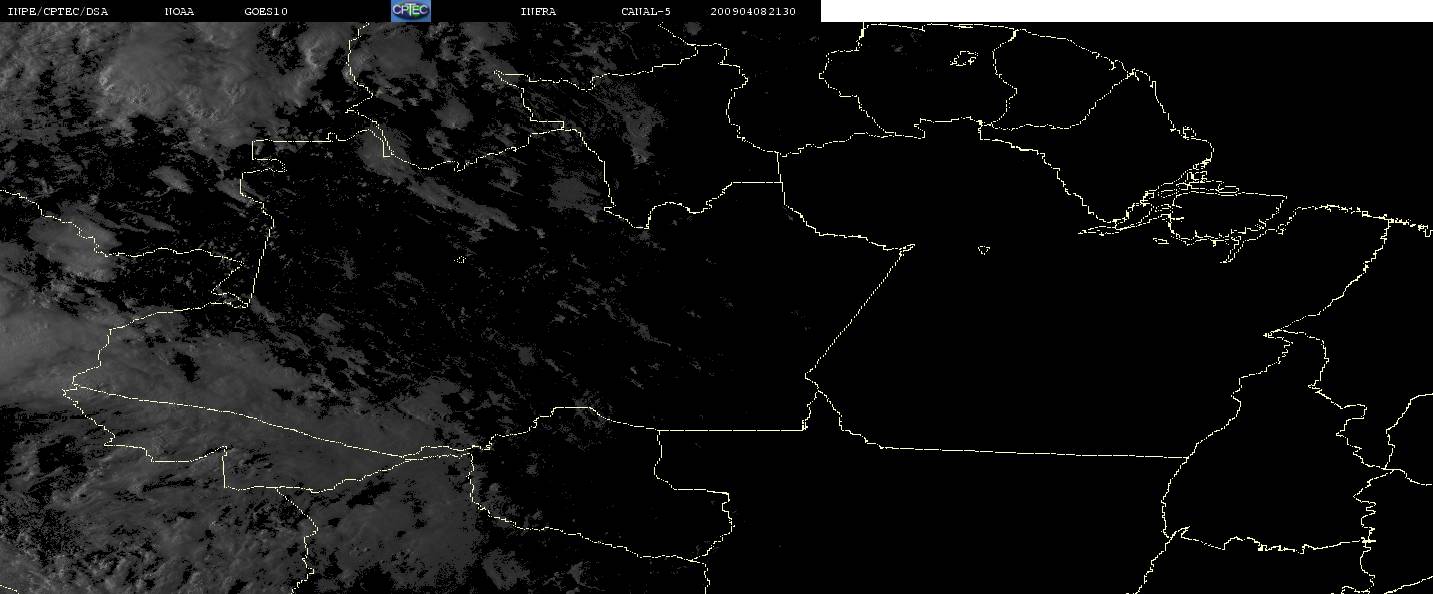Select the GOES10 satellite label

(x=266, y=11)
